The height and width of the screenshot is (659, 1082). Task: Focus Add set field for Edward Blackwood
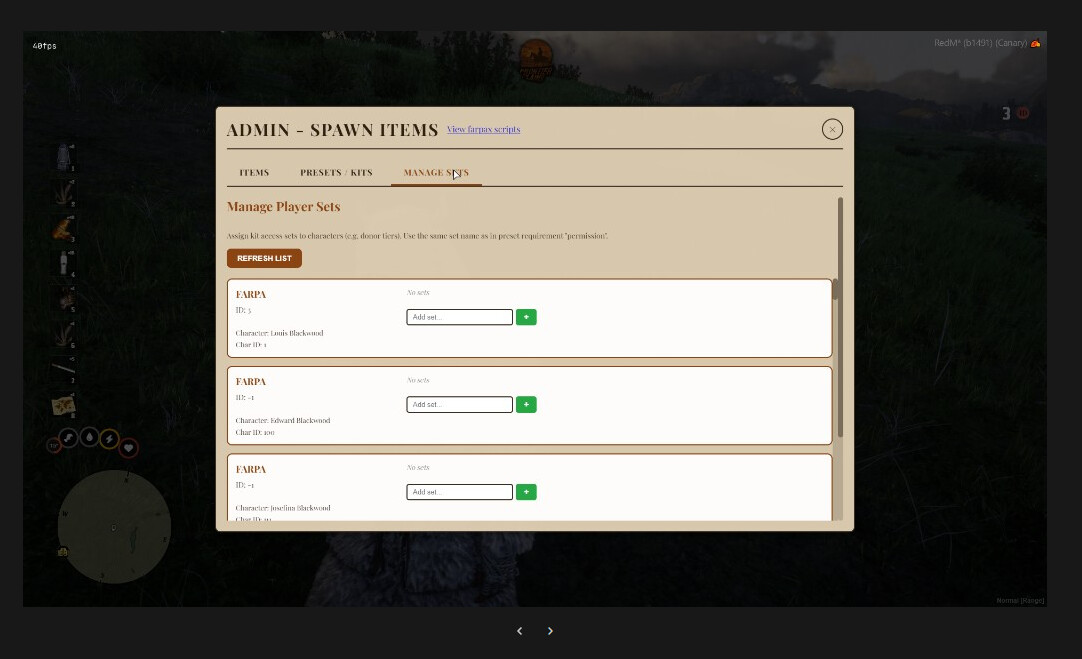(x=460, y=404)
